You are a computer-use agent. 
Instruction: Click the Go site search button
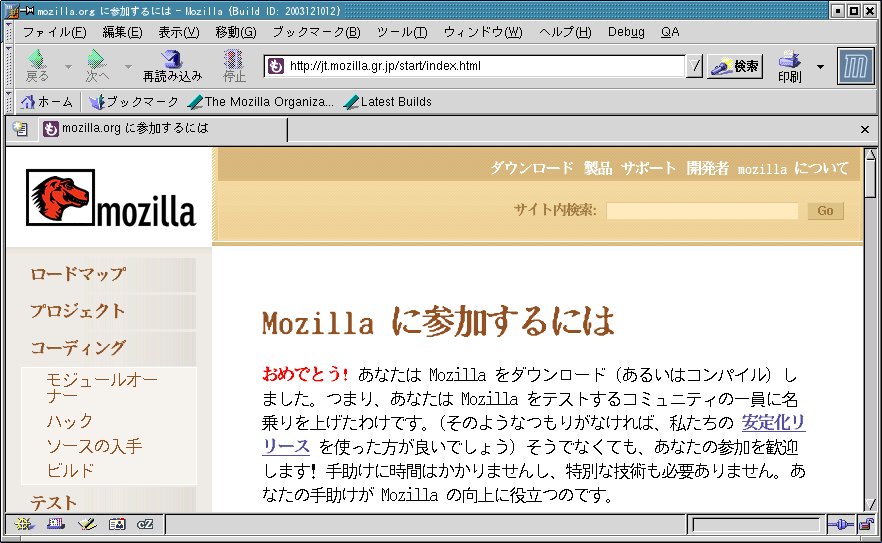[825, 210]
